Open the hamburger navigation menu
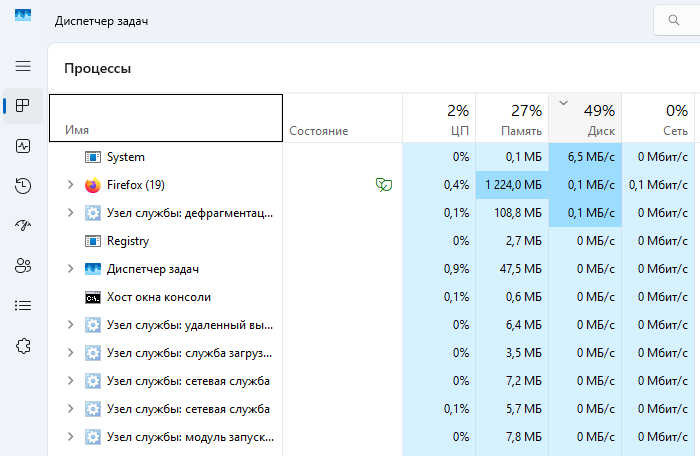The image size is (700, 456). coord(23,66)
